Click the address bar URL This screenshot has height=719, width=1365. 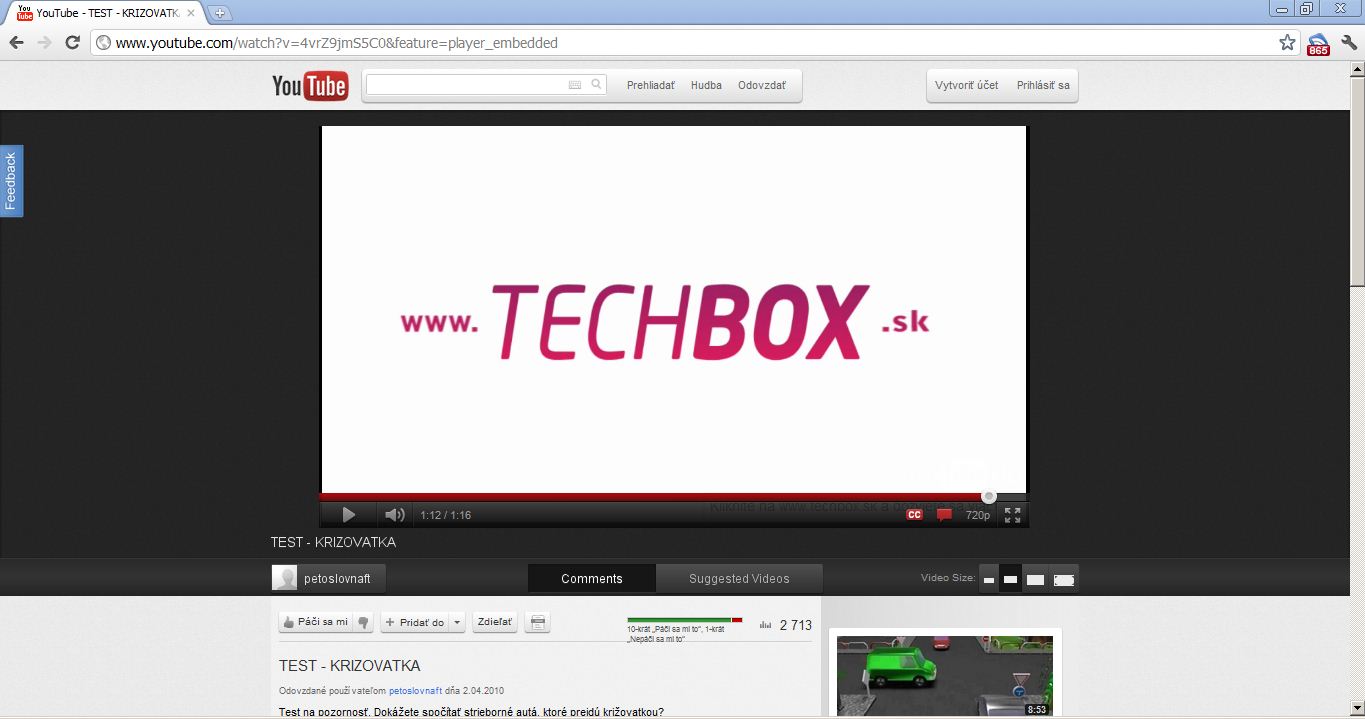click(x=336, y=43)
